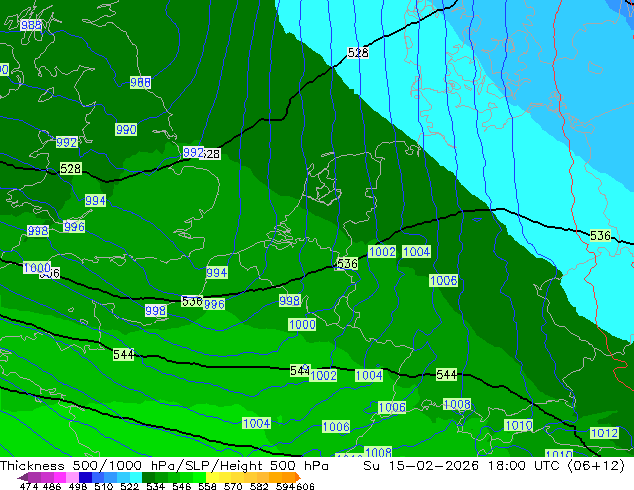
Task: Click the 992 label overlapping a 528 label
Action: [x=193, y=152]
